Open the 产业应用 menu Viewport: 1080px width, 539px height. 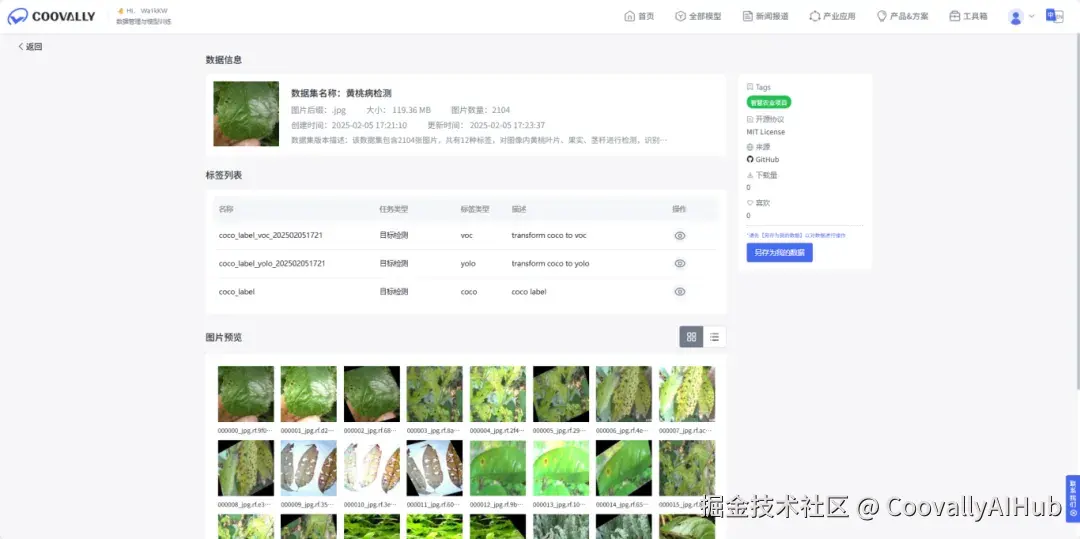(x=832, y=16)
